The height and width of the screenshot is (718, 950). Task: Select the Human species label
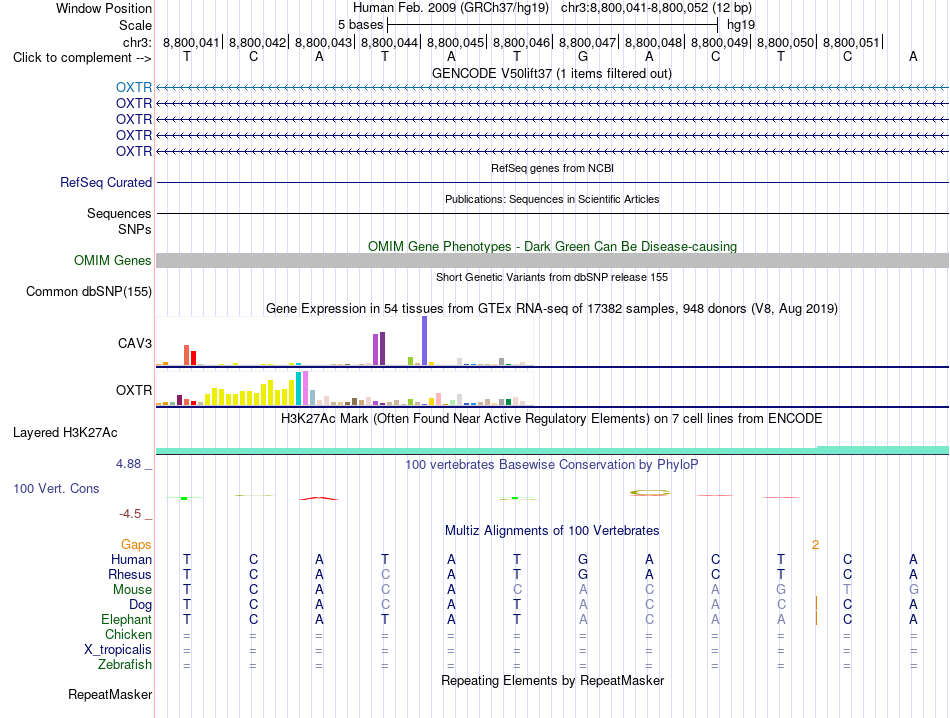(x=131, y=559)
